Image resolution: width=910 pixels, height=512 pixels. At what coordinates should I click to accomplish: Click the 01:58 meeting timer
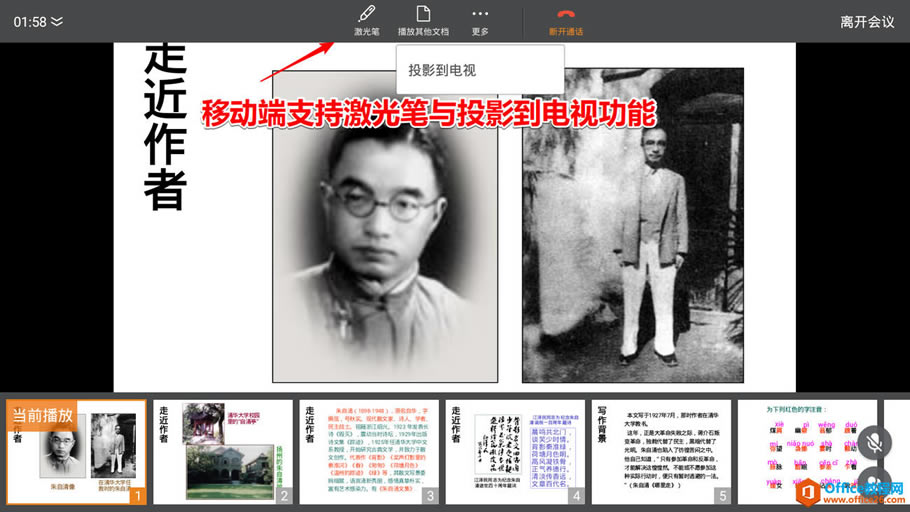[x=29, y=21]
